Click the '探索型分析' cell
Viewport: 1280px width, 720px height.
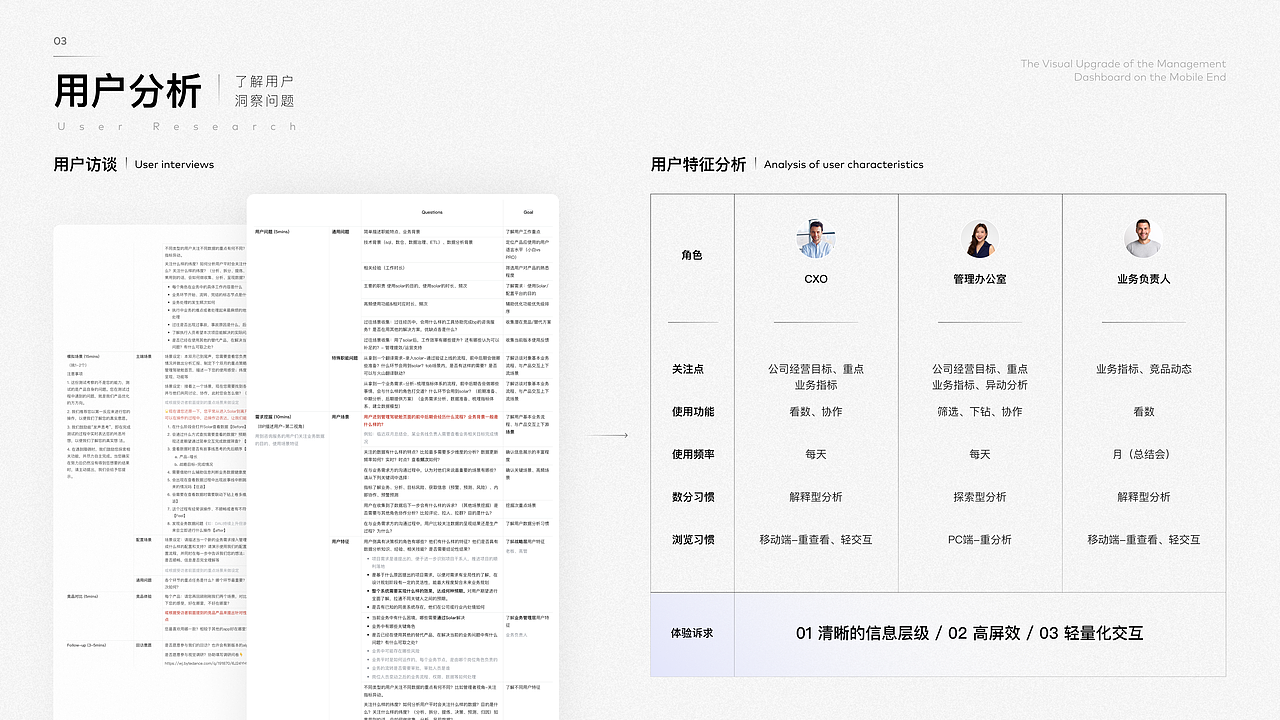980,497
